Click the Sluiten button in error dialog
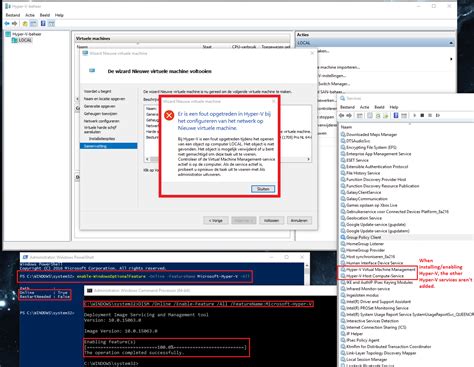This screenshot has height=367, width=474. pyautogui.click(x=263, y=189)
